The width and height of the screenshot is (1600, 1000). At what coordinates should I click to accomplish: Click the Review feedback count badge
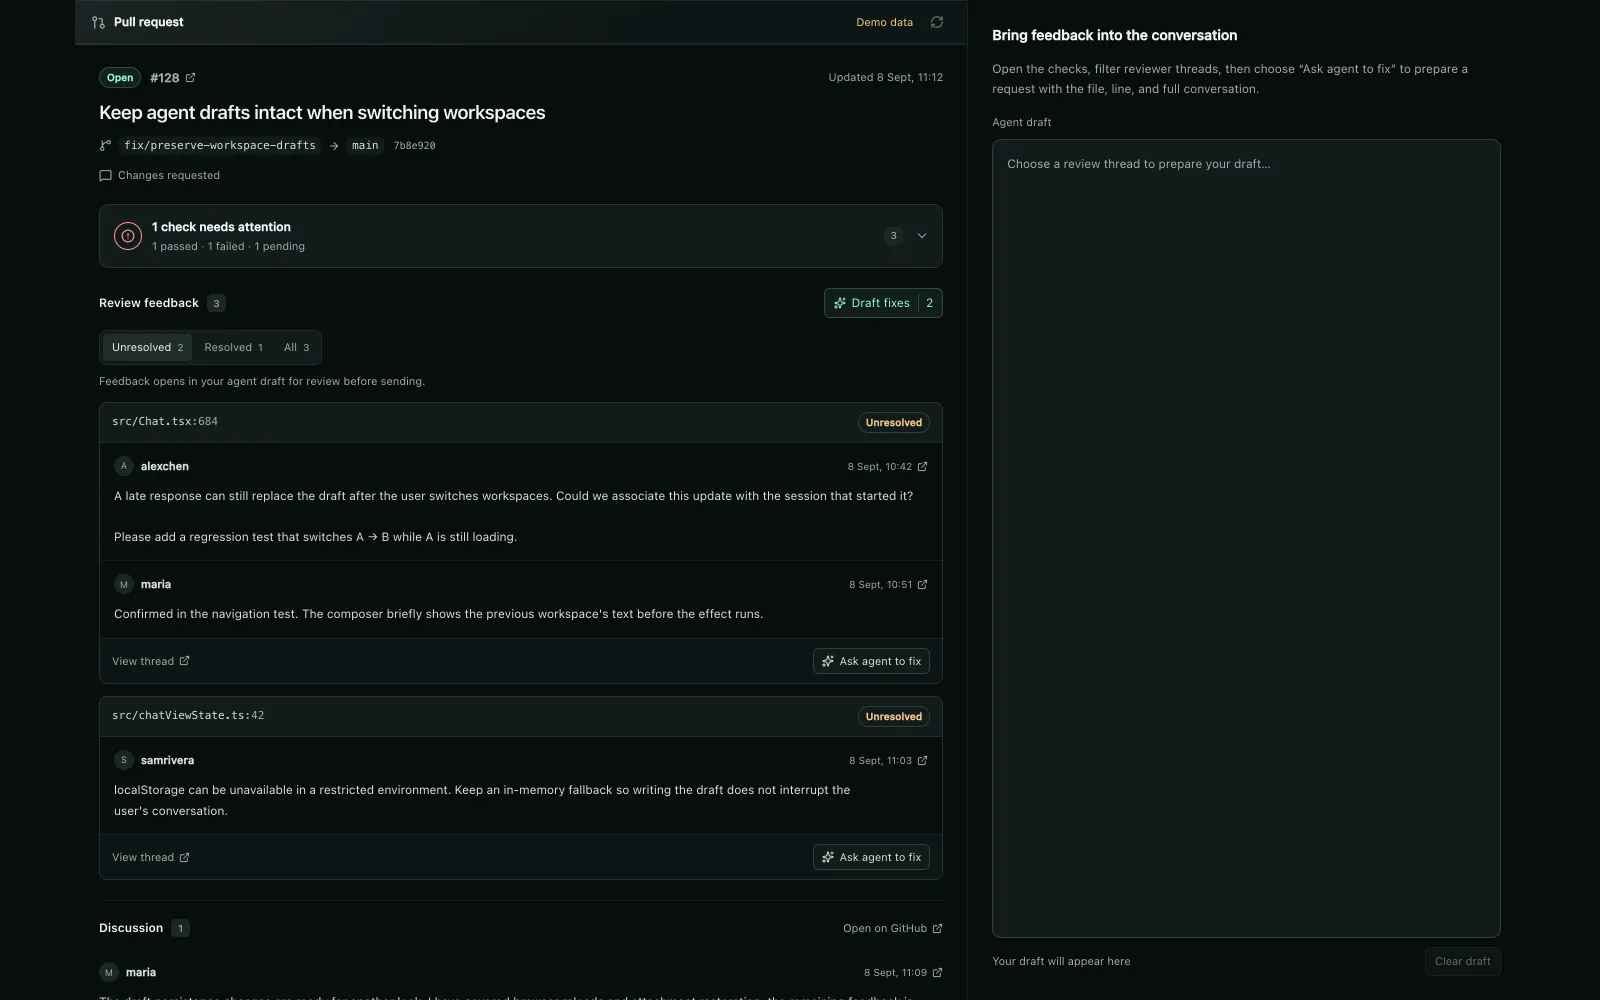[216, 303]
